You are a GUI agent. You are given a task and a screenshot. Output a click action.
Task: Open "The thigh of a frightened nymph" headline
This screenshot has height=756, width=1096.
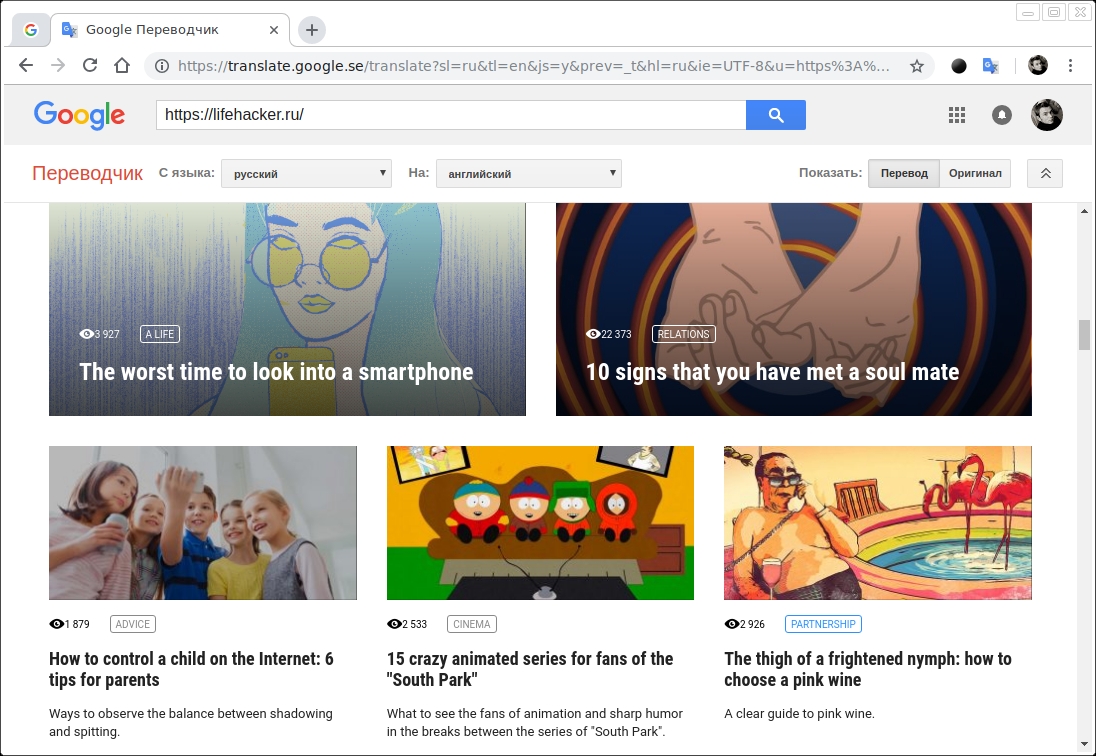[x=867, y=669]
